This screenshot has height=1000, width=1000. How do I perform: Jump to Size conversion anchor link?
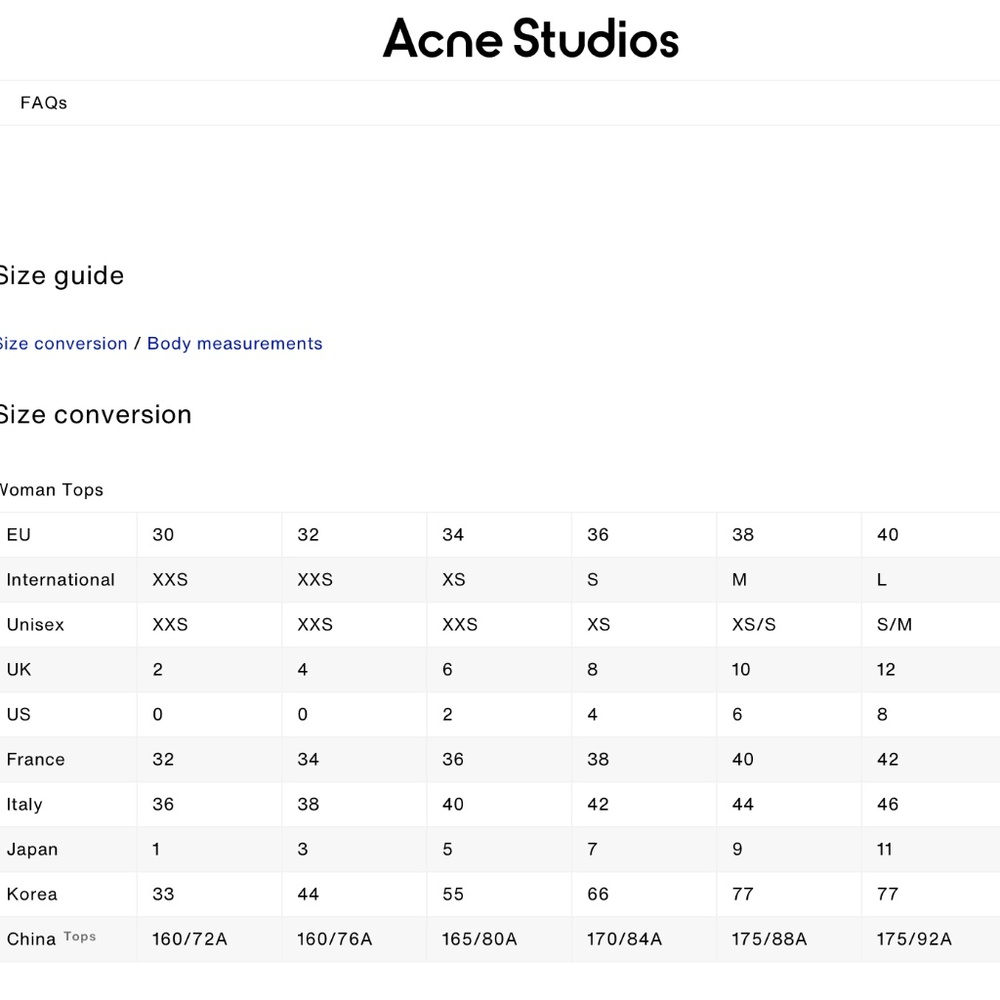coord(63,343)
